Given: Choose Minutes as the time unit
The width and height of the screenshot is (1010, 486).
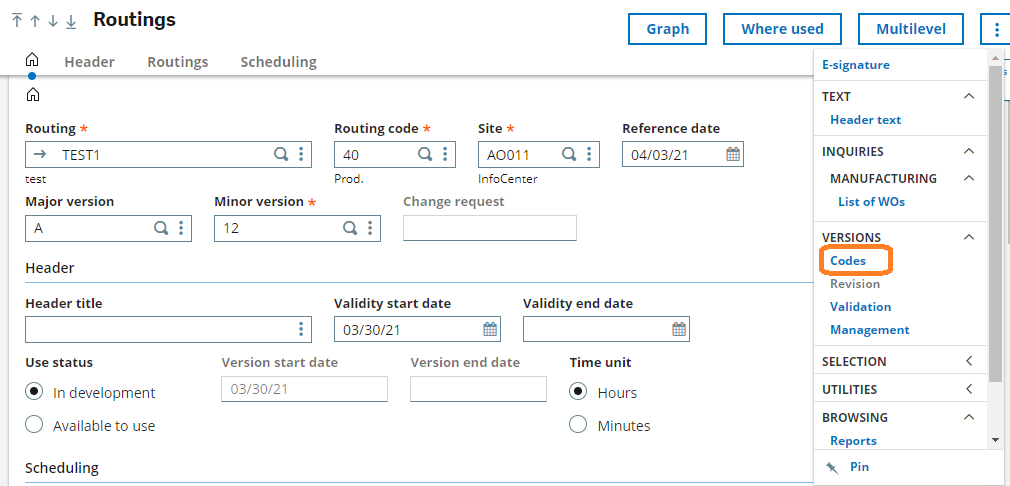Looking at the screenshot, I should [578, 425].
